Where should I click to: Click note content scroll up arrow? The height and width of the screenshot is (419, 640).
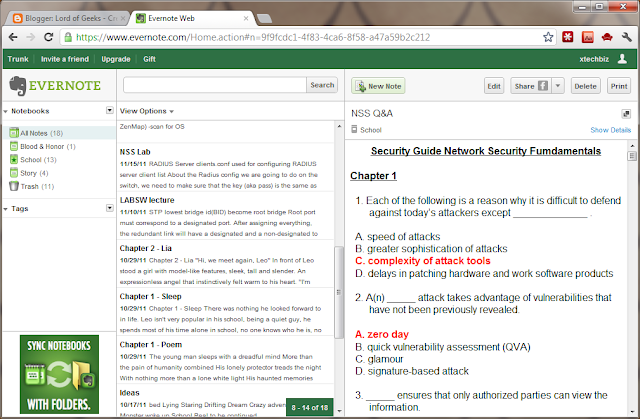click(x=632, y=145)
